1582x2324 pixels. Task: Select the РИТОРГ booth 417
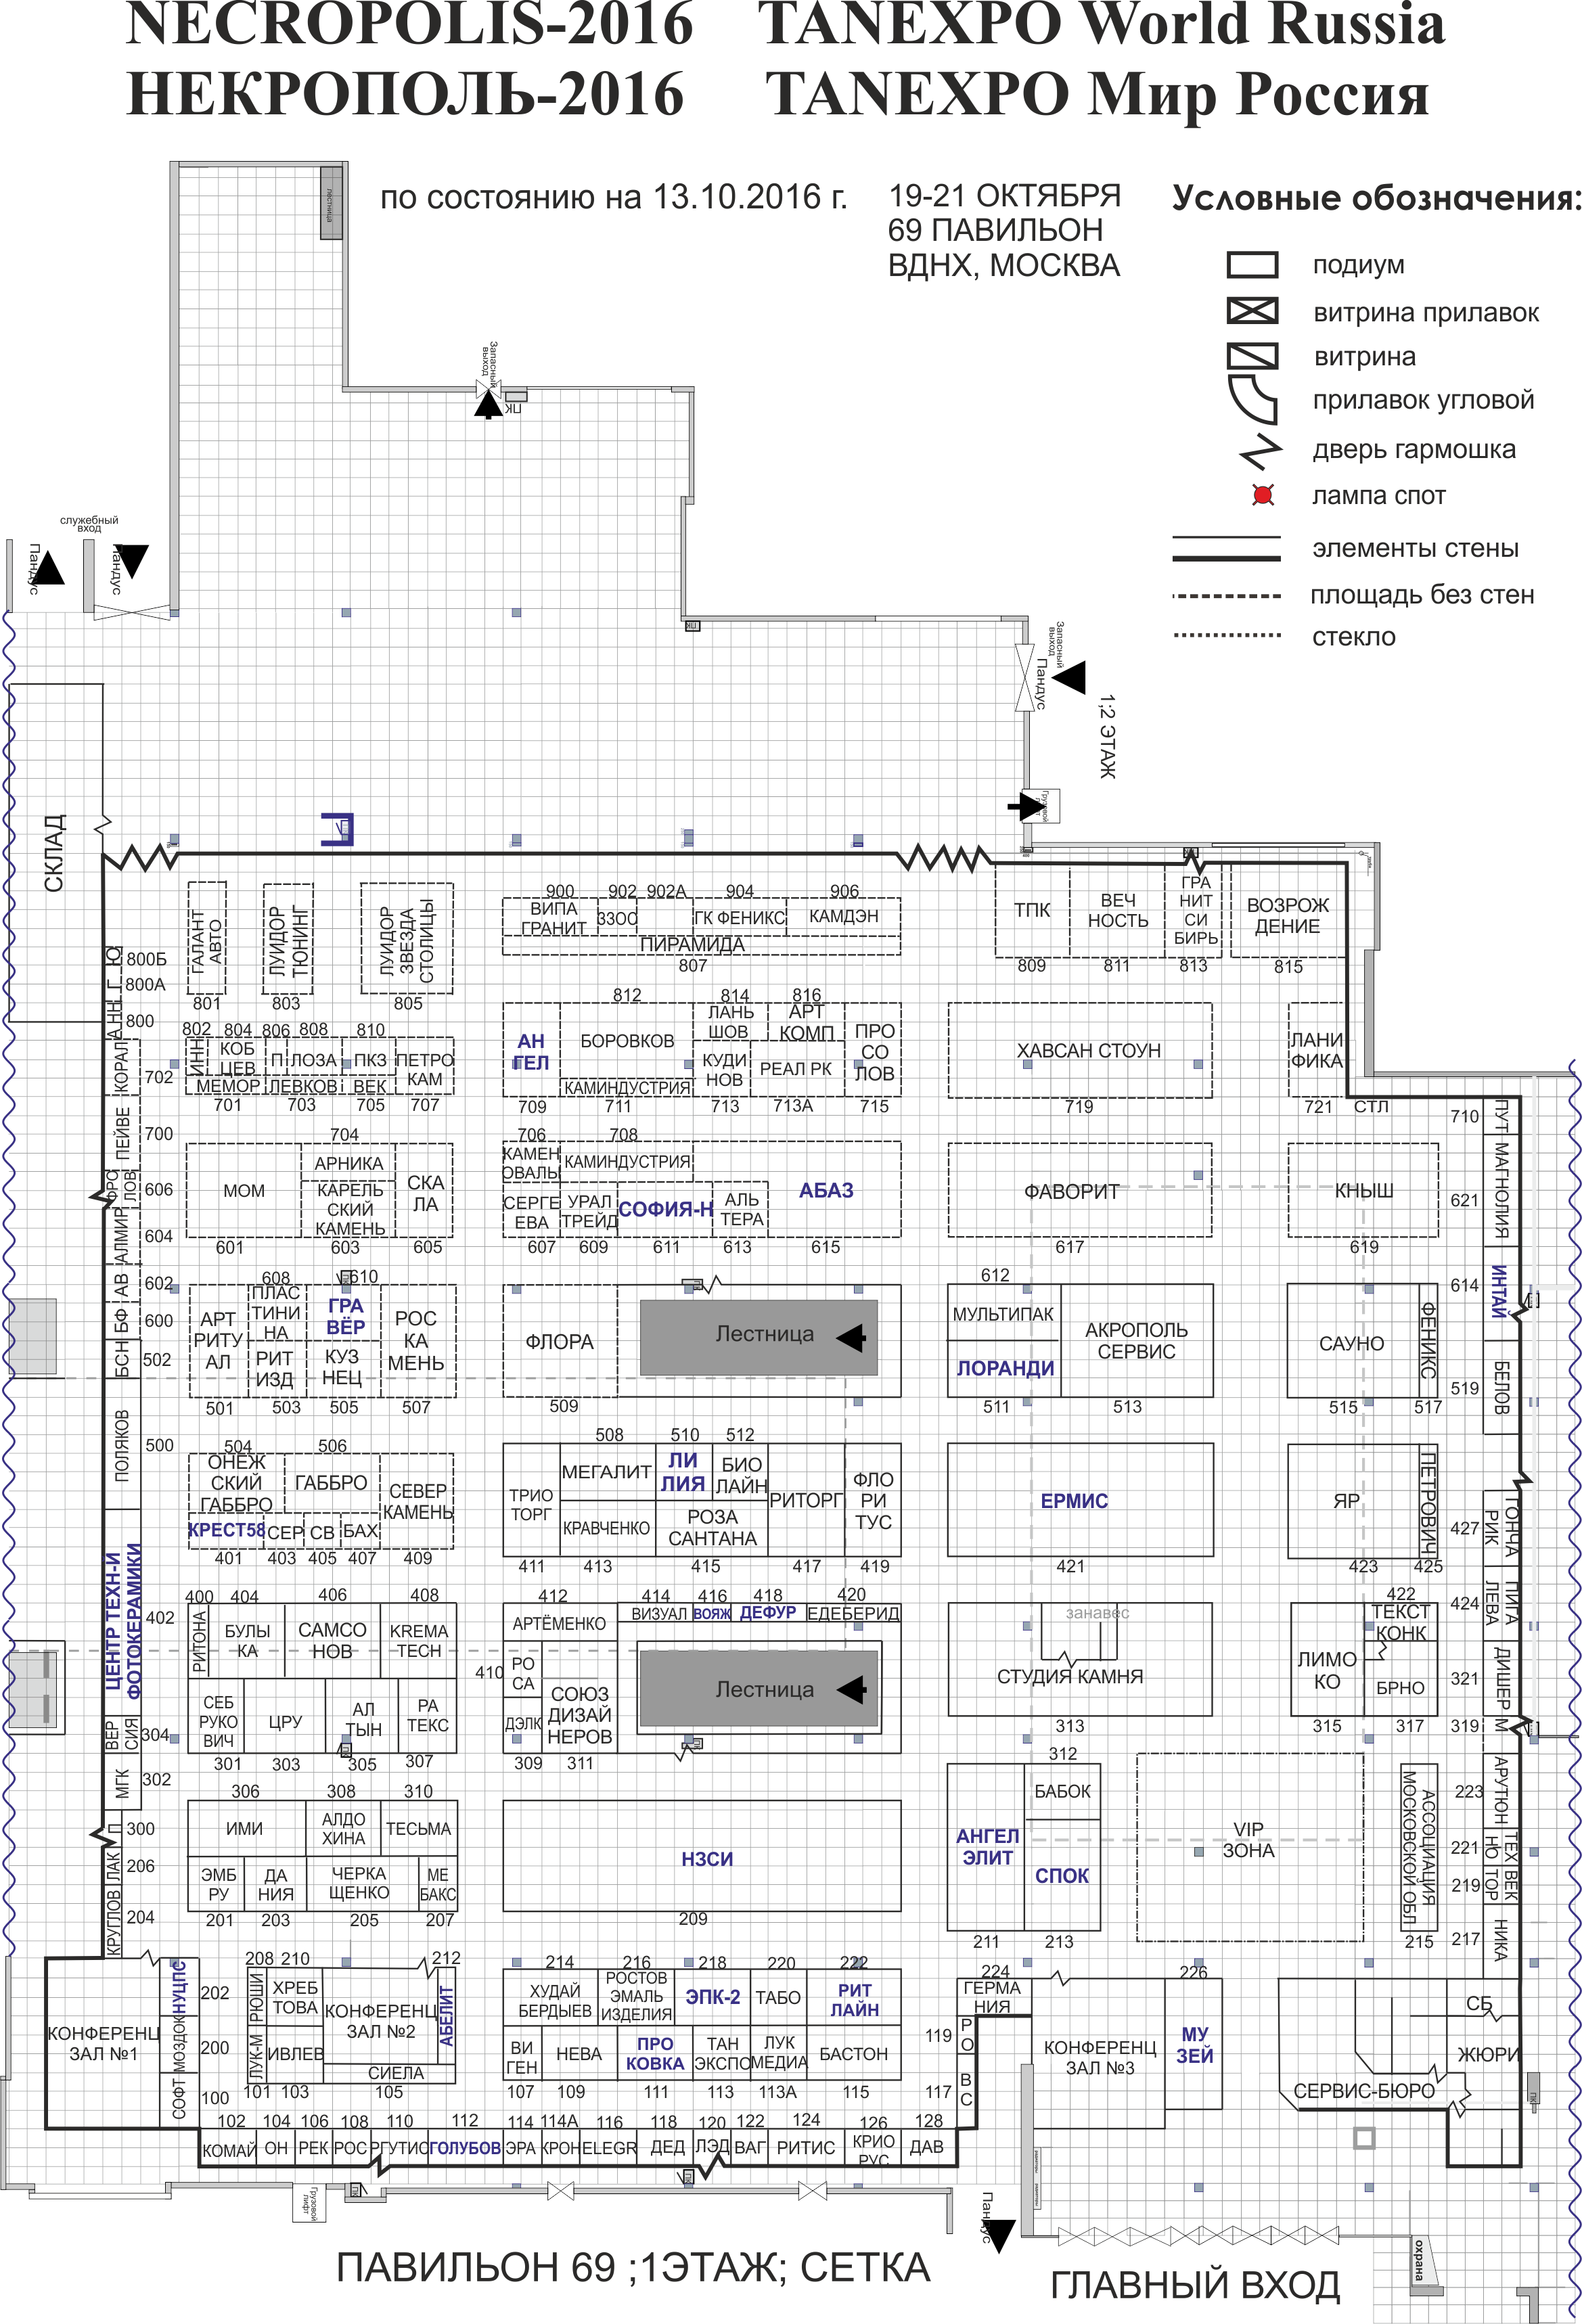click(x=806, y=1500)
